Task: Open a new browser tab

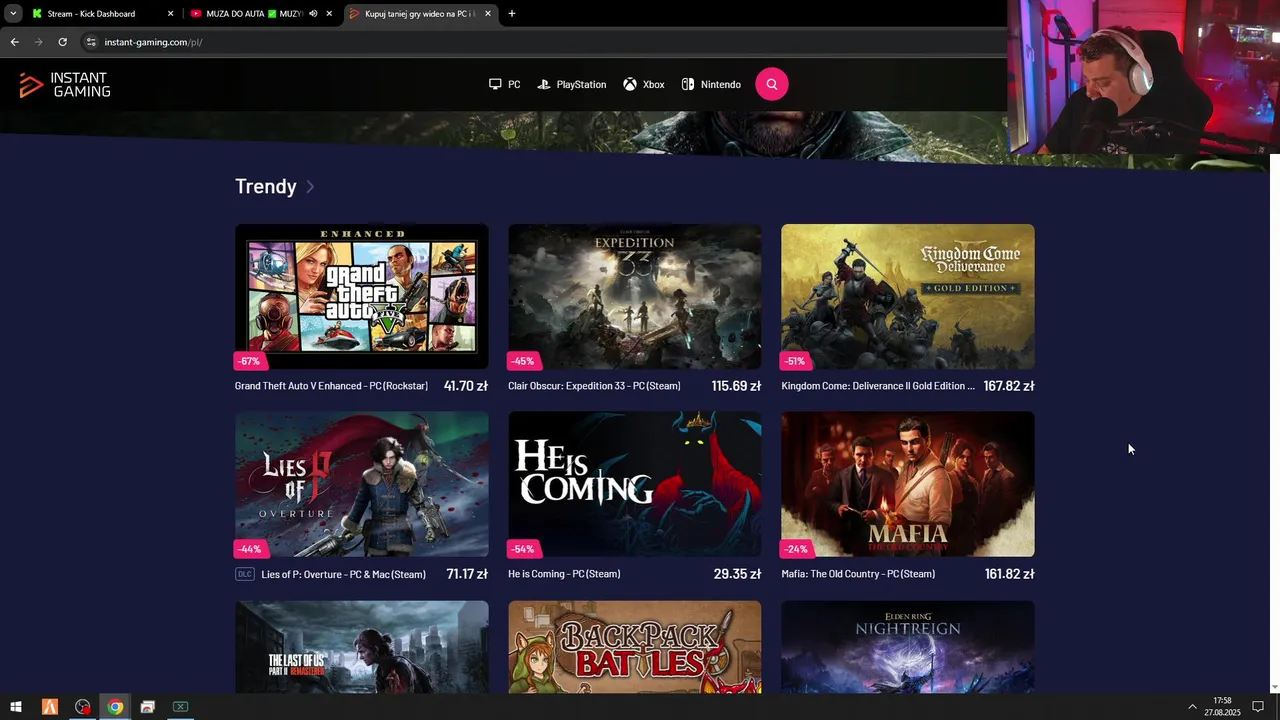Action: pos(512,14)
